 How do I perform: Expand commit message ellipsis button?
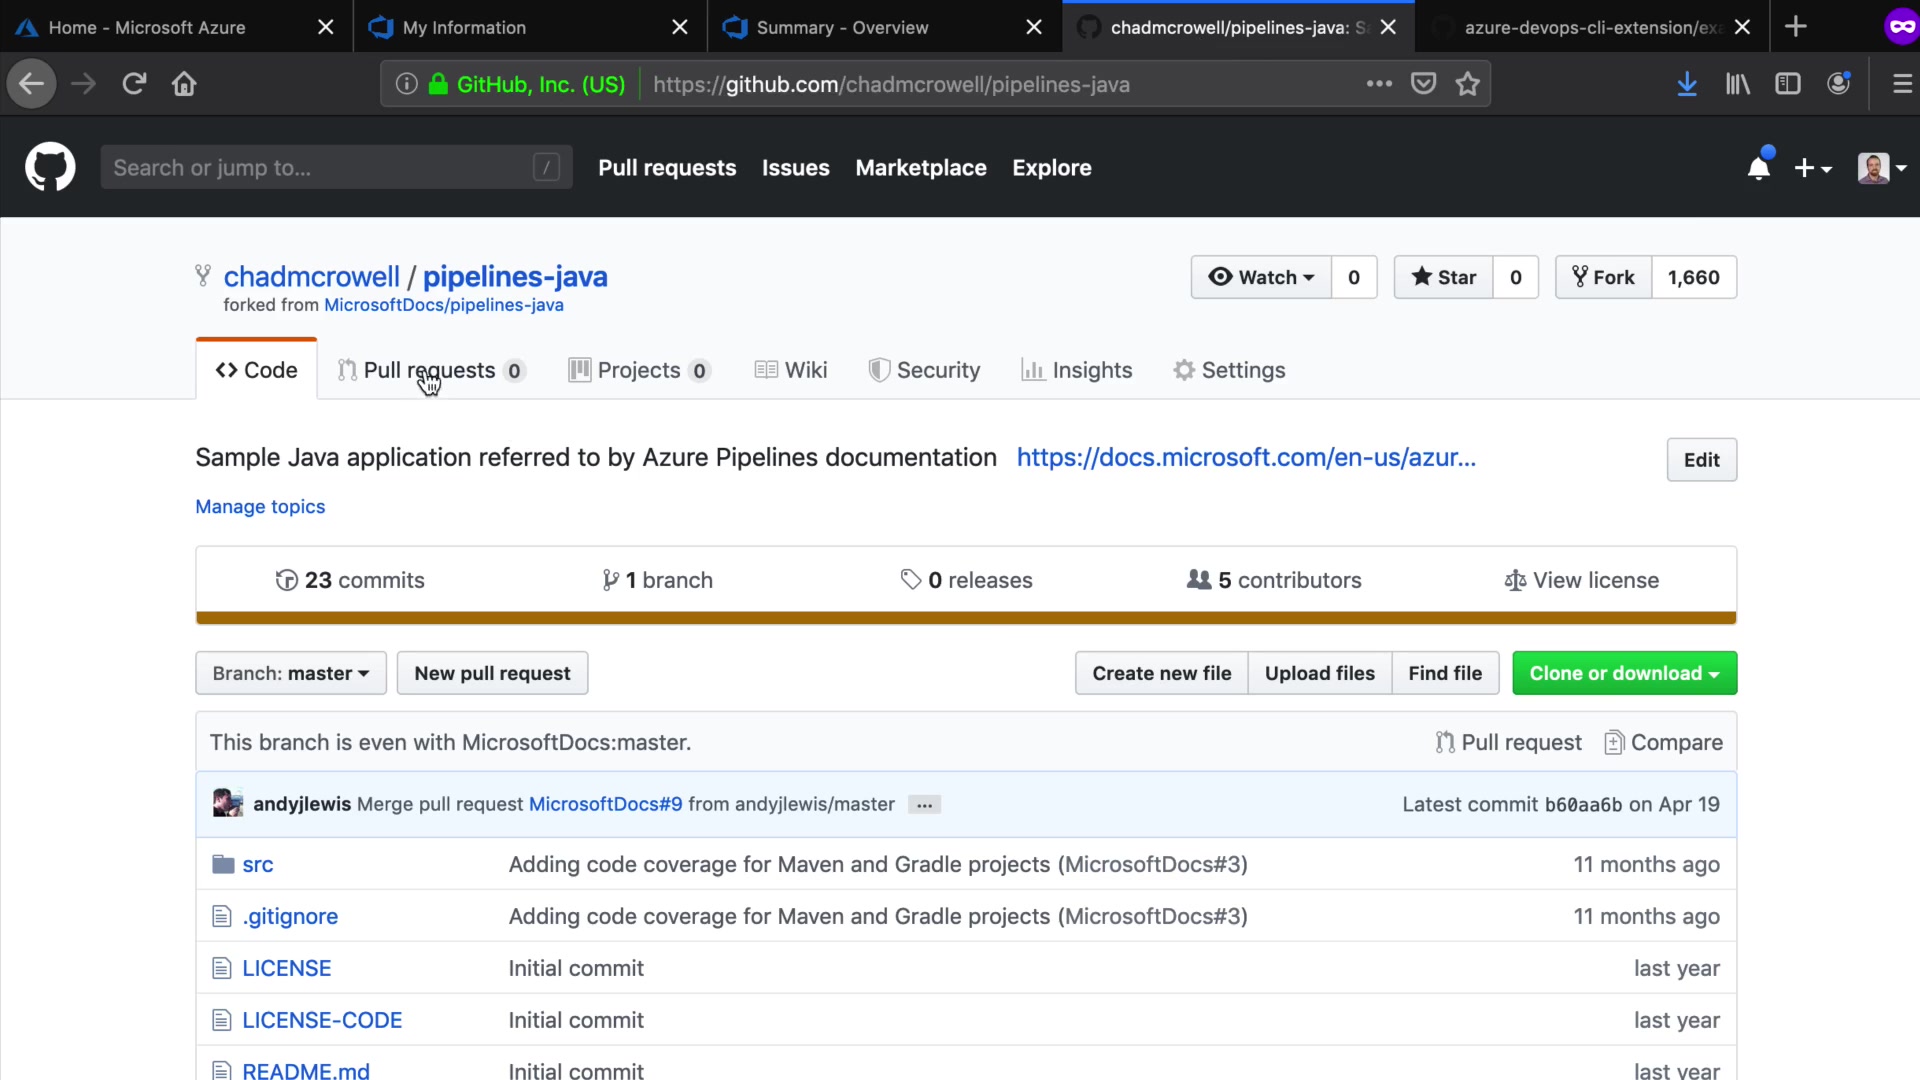(924, 805)
